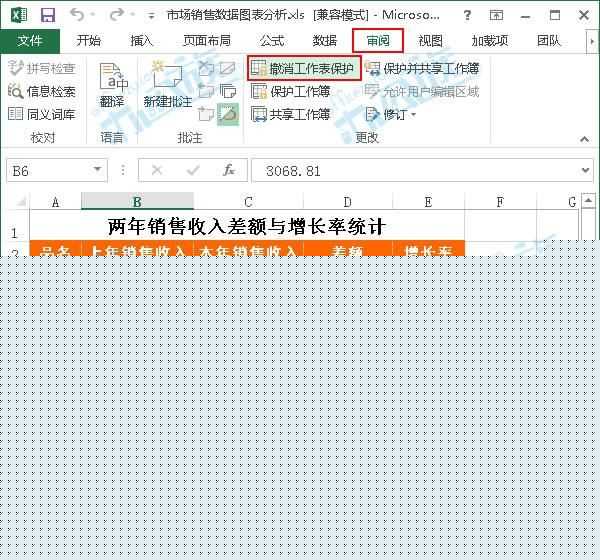Click the show/hide comment icon

tap(228, 68)
